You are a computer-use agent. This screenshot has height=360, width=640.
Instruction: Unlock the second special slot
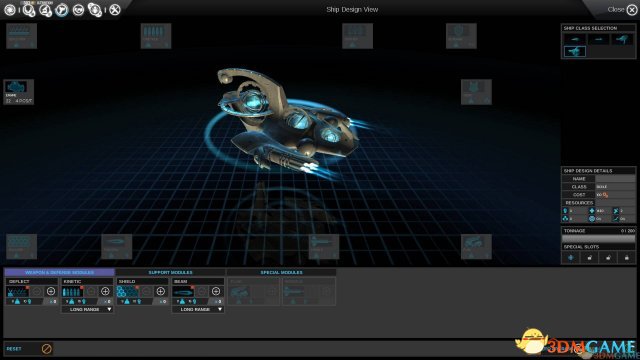coord(589,258)
